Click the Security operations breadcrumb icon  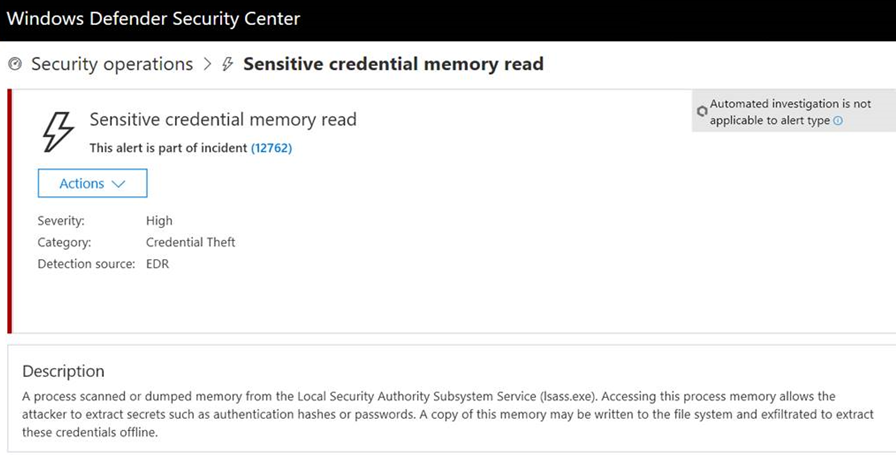(x=15, y=65)
